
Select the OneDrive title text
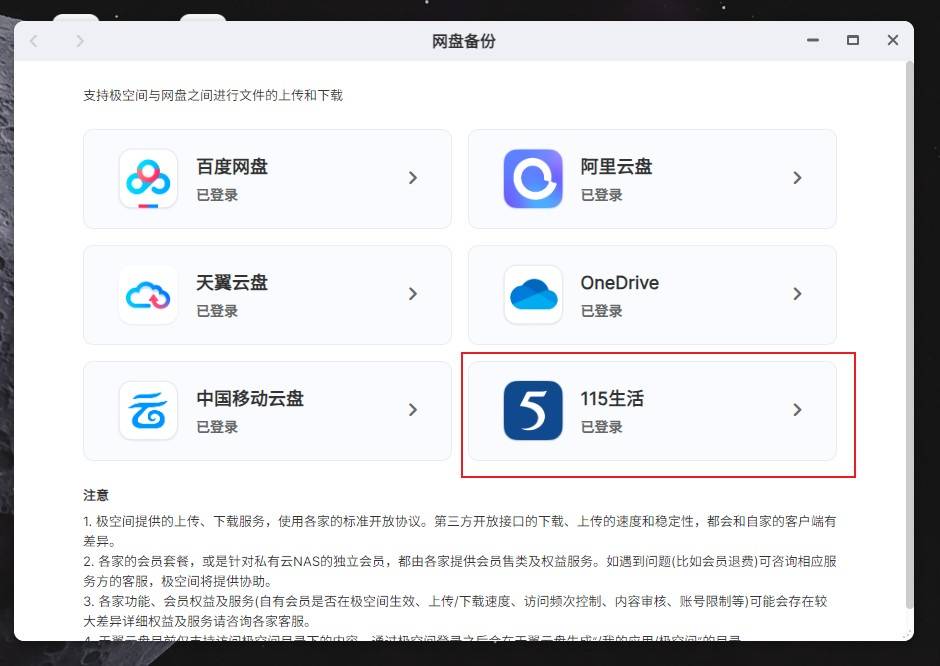(x=620, y=282)
